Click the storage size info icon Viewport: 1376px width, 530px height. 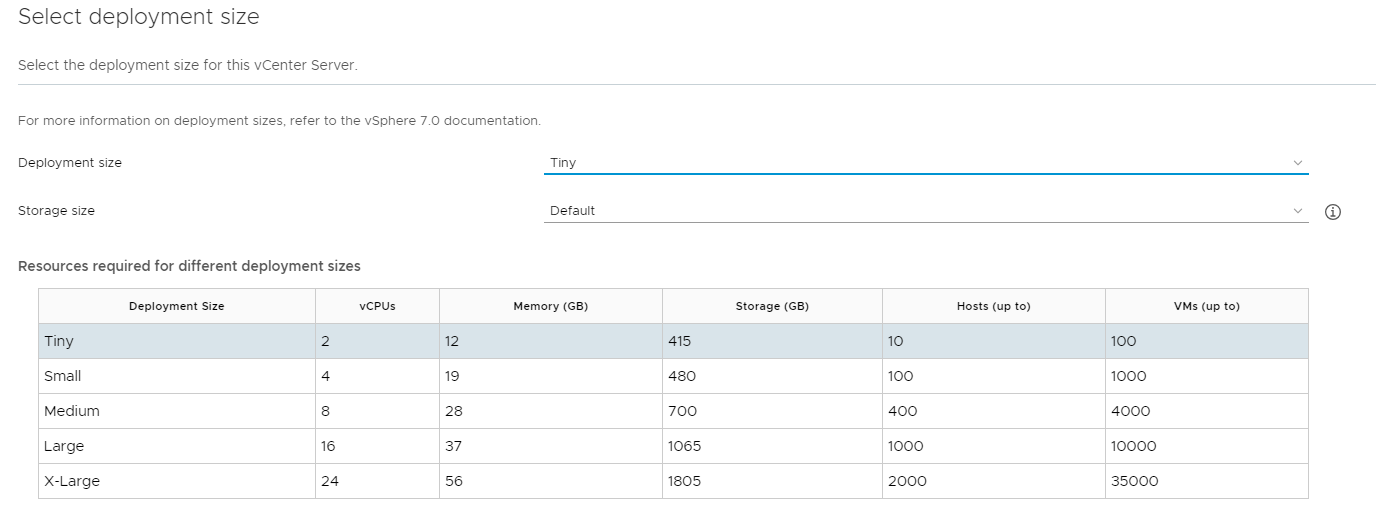(1332, 212)
